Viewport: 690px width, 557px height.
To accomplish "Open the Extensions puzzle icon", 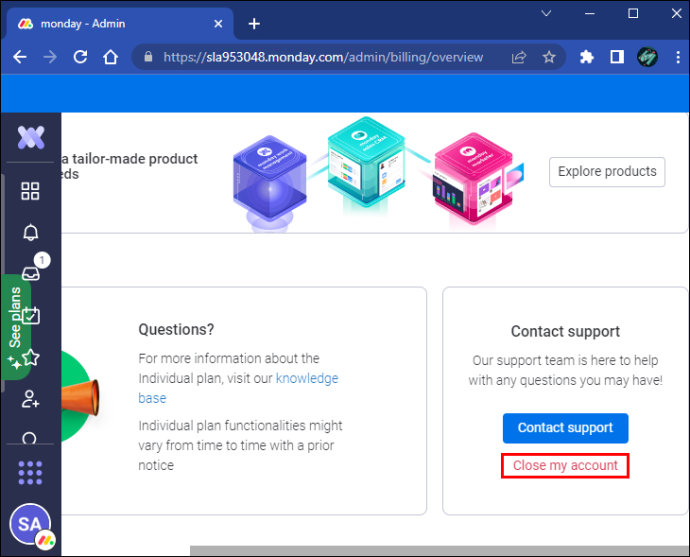I will pos(587,57).
